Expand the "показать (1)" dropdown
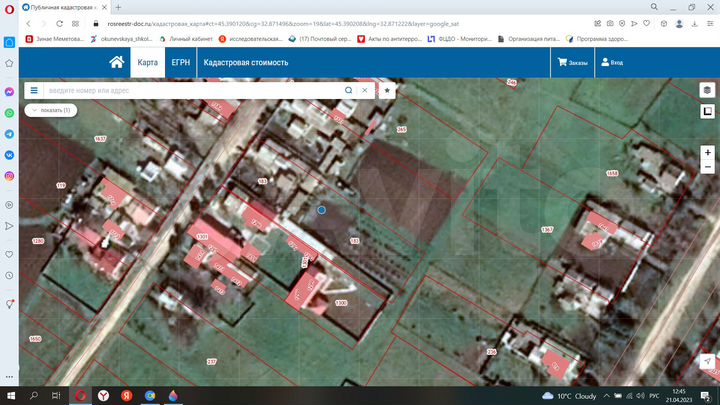The image size is (720, 405). coord(49,109)
